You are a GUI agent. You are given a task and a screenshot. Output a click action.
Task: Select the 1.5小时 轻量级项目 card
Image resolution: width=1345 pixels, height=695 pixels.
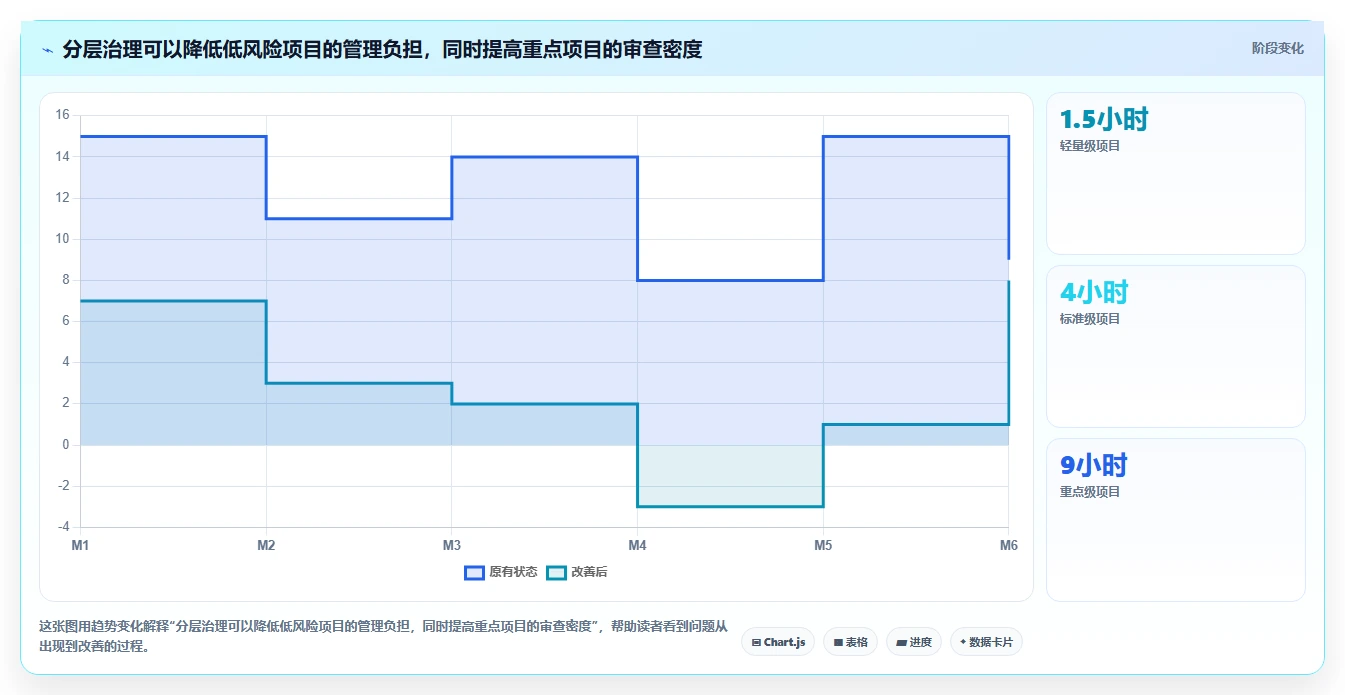pyautogui.click(x=1176, y=173)
